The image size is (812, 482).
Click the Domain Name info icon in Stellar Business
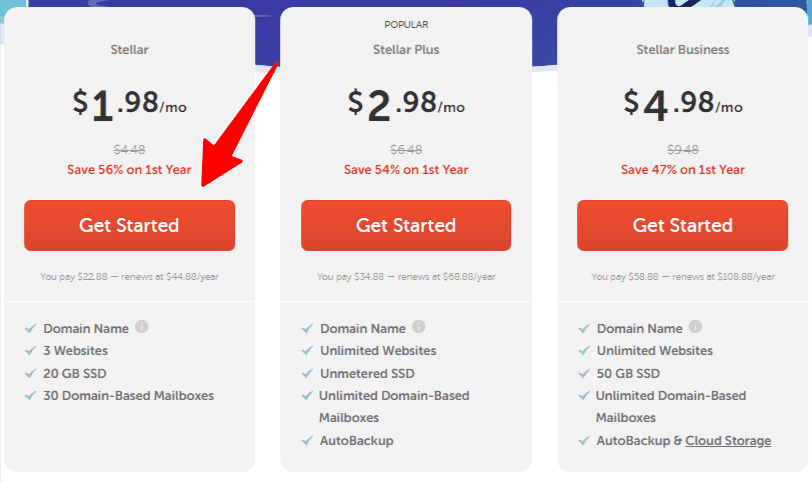point(695,327)
